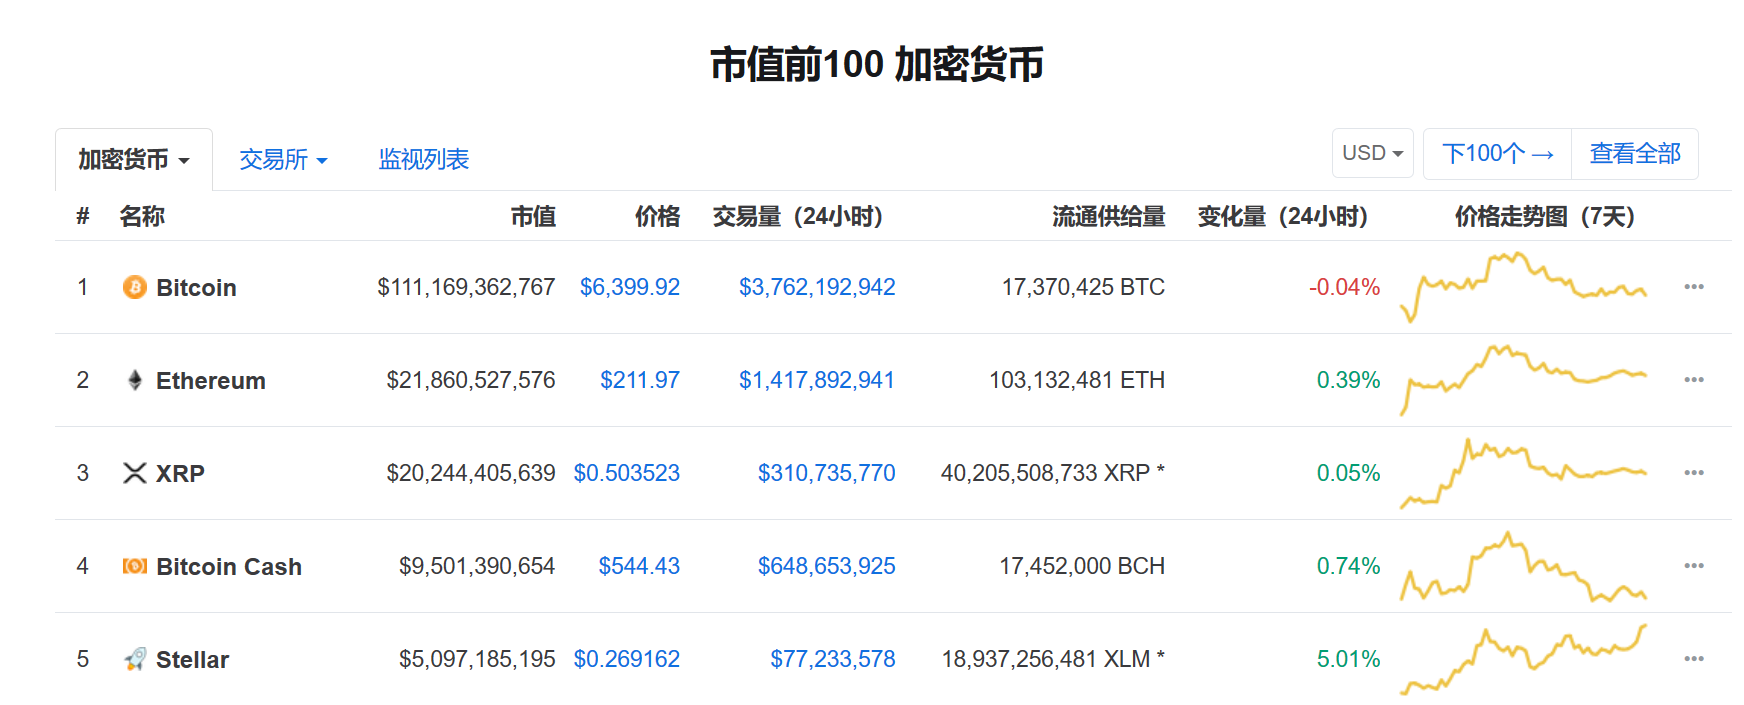Sort the table by 市值 column
This screenshot has height=705, width=1744.
click(533, 217)
